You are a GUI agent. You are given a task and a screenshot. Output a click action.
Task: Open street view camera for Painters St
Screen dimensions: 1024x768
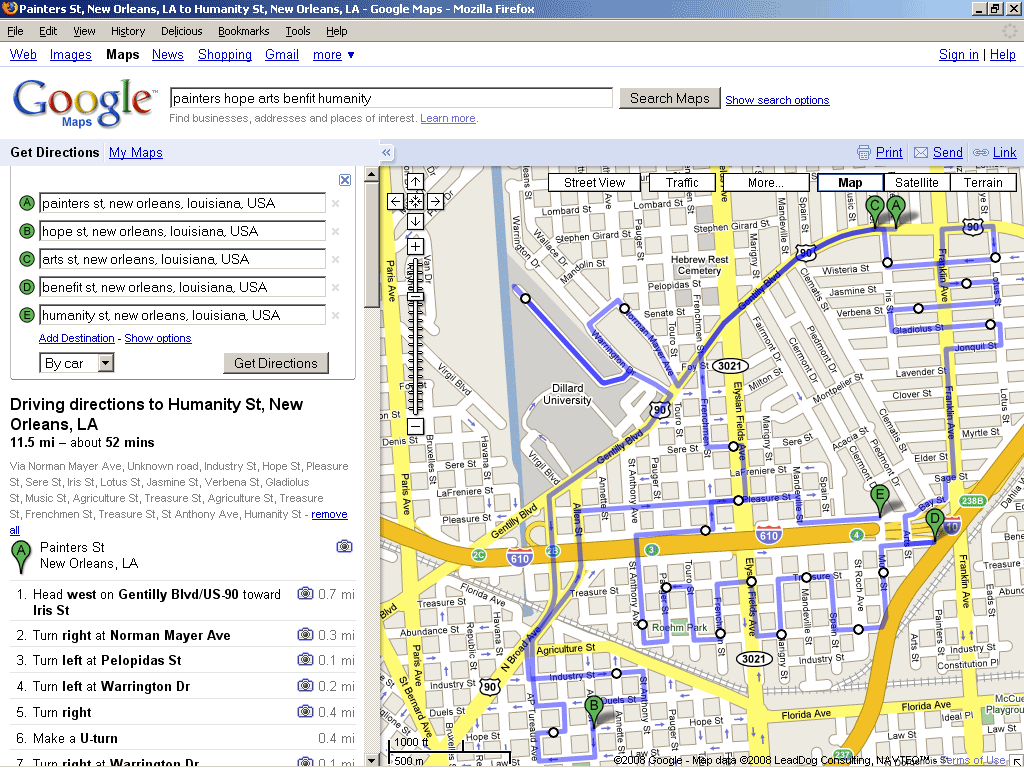pos(344,546)
